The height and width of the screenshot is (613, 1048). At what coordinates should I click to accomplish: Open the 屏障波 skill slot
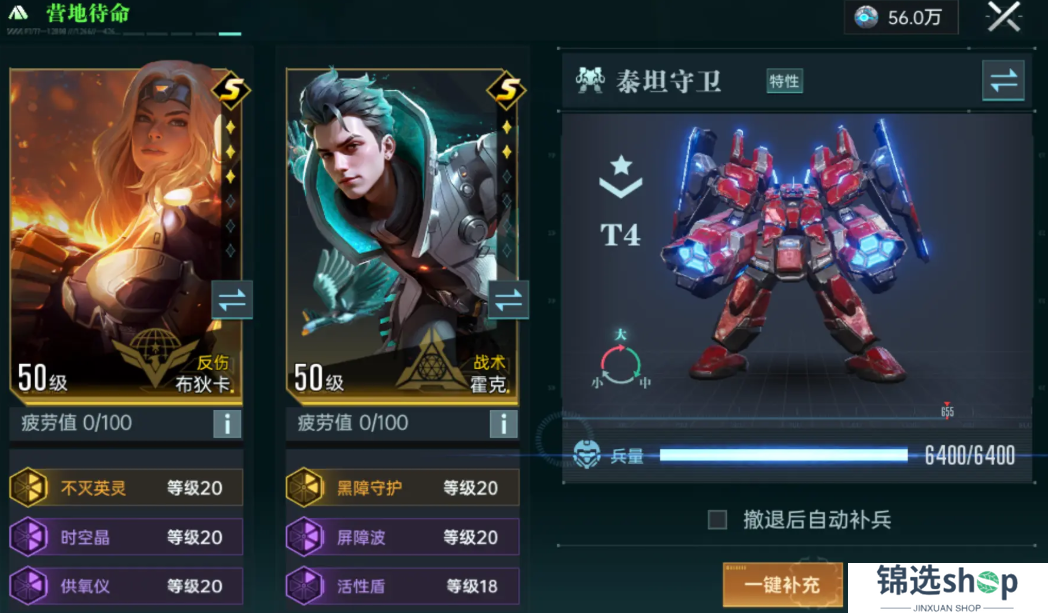[x=402, y=537]
